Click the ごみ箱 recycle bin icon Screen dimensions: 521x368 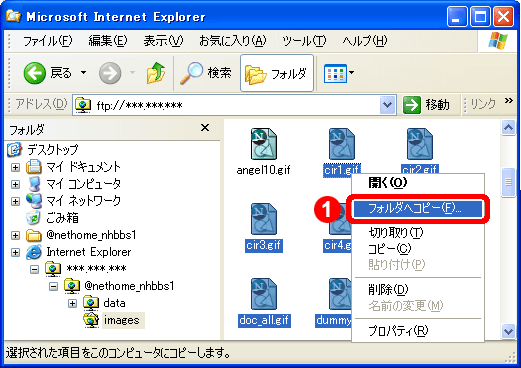(33, 218)
